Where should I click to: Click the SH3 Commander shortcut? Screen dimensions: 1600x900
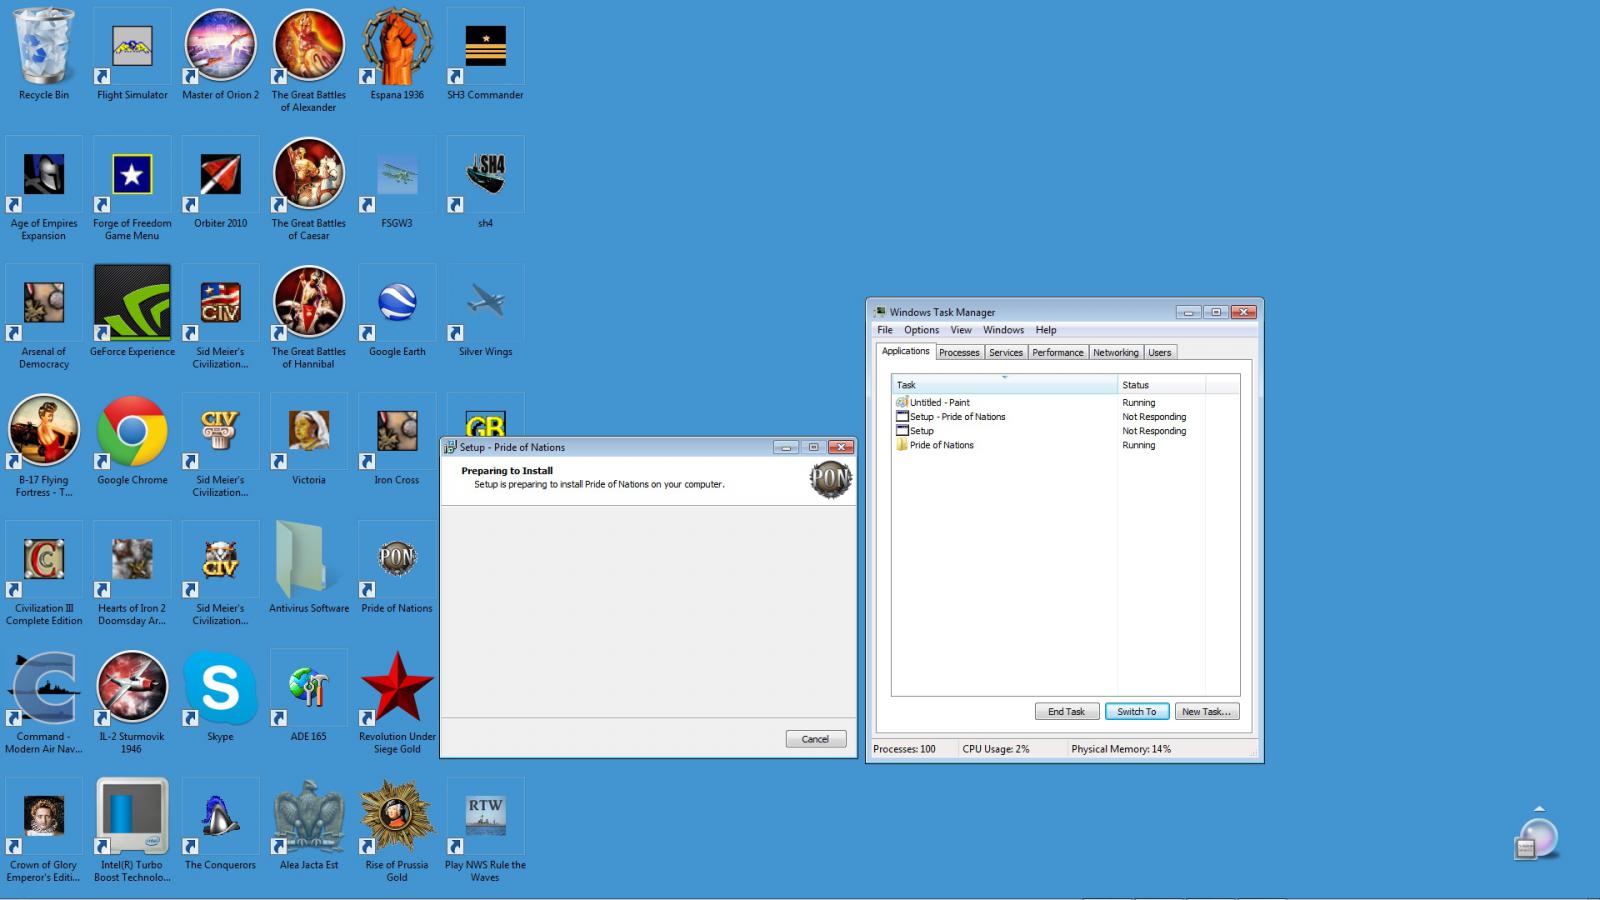point(485,47)
